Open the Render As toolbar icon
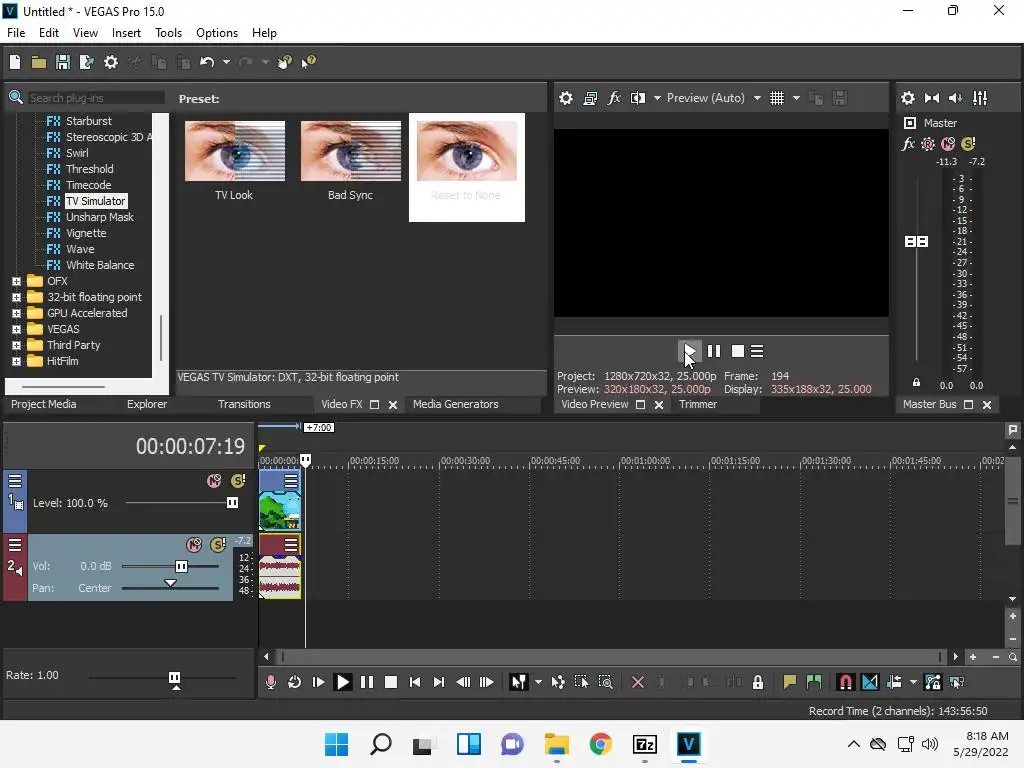The image size is (1024, 768). click(86, 62)
